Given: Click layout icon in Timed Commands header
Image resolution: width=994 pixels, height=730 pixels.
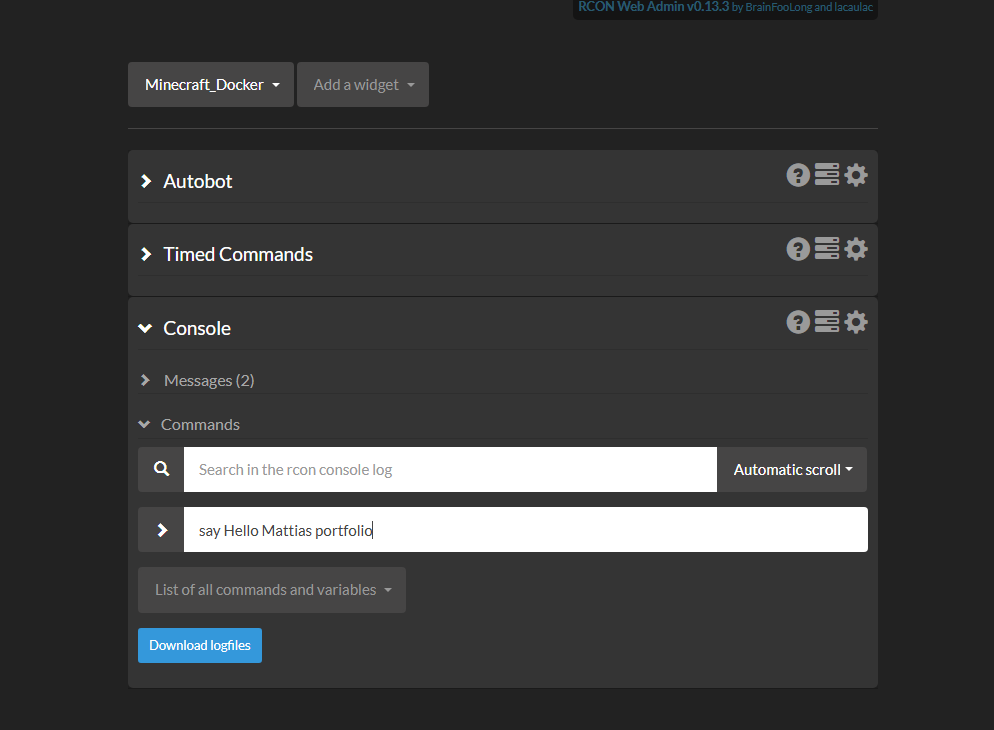Looking at the screenshot, I should click(827, 248).
